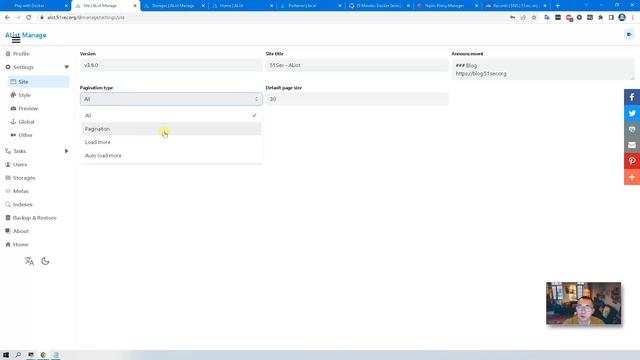640x360 pixels.
Task: Click the language translate icon in sidebar
Action: pos(29,261)
